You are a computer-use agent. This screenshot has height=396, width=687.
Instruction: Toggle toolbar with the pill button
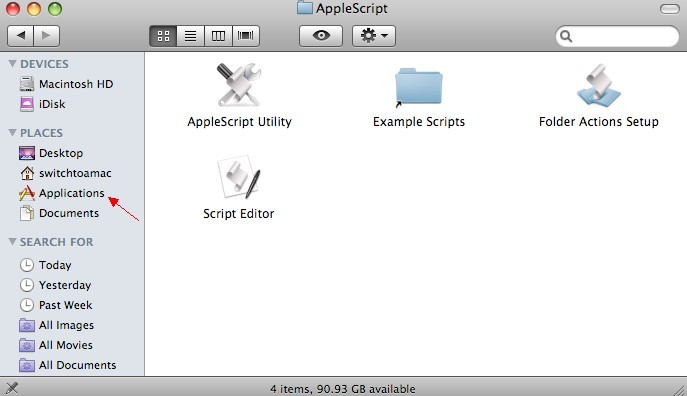pos(669,9)
